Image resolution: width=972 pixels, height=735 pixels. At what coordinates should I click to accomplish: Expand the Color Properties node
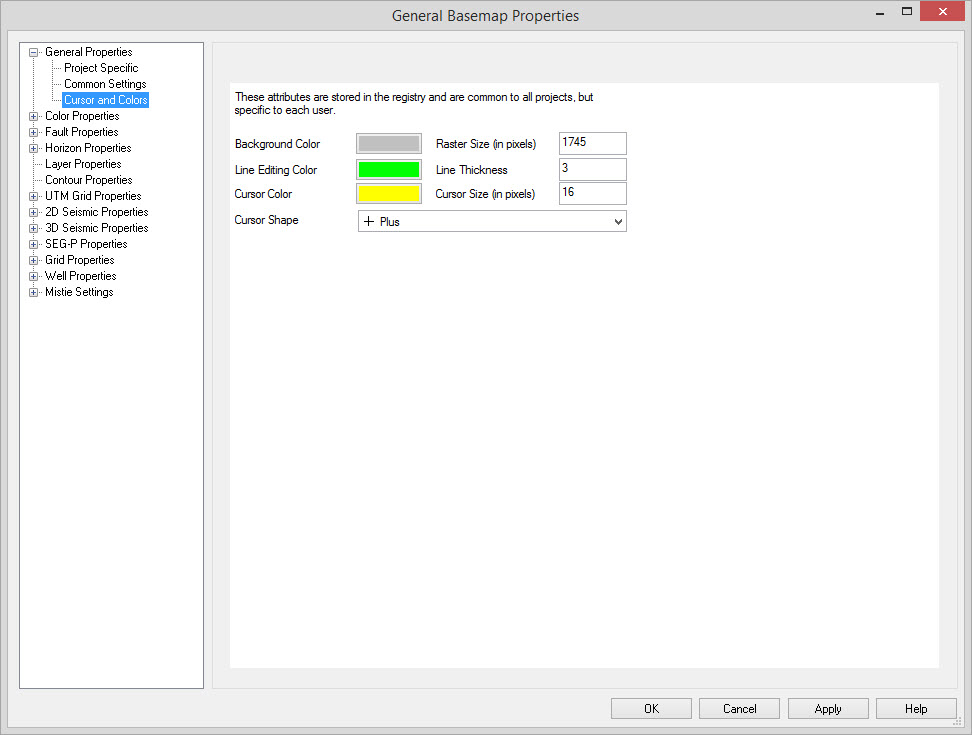(x=34, y=116)
